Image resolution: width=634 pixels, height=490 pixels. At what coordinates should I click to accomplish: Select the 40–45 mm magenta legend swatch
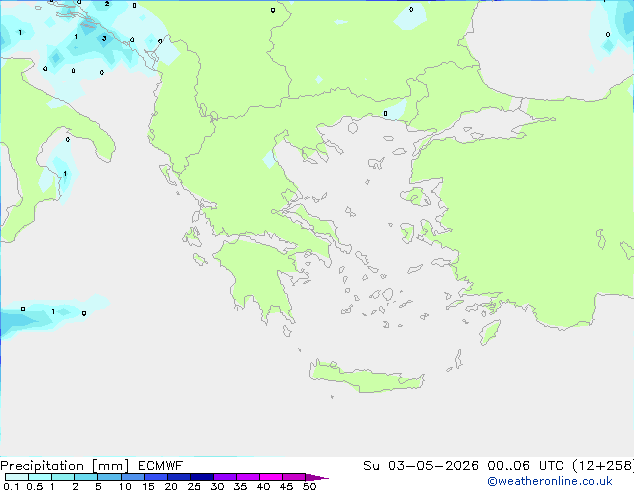(x=271, y=477)
